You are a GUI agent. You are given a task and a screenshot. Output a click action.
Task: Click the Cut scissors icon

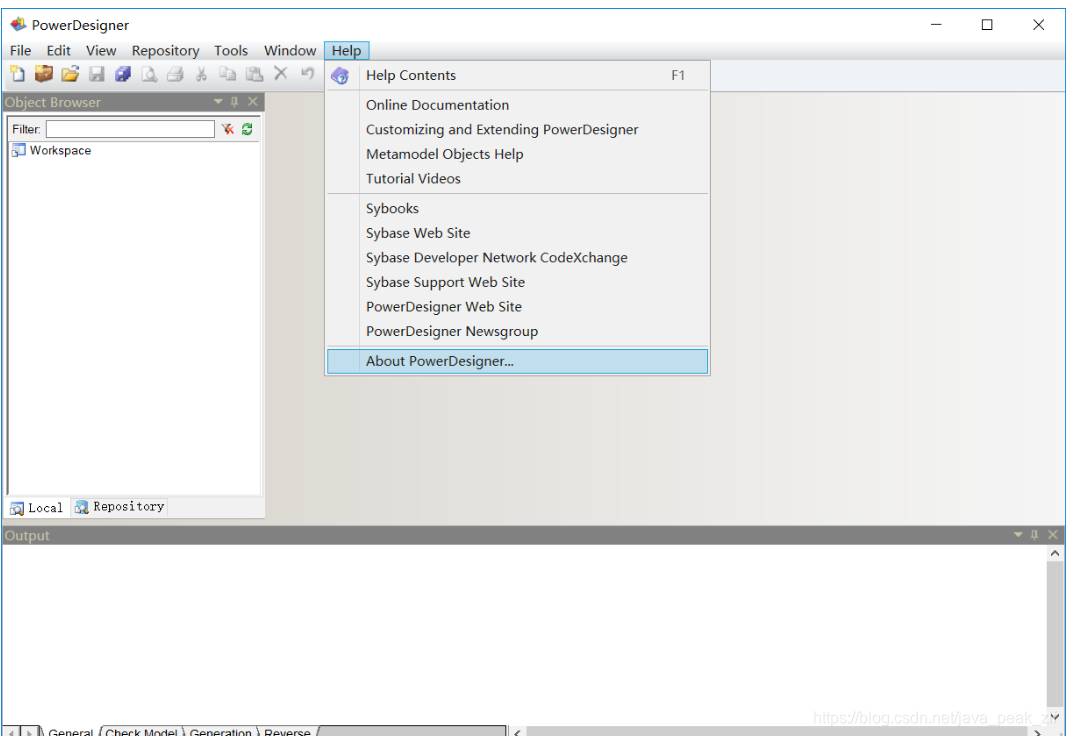[x=201, y=73]
